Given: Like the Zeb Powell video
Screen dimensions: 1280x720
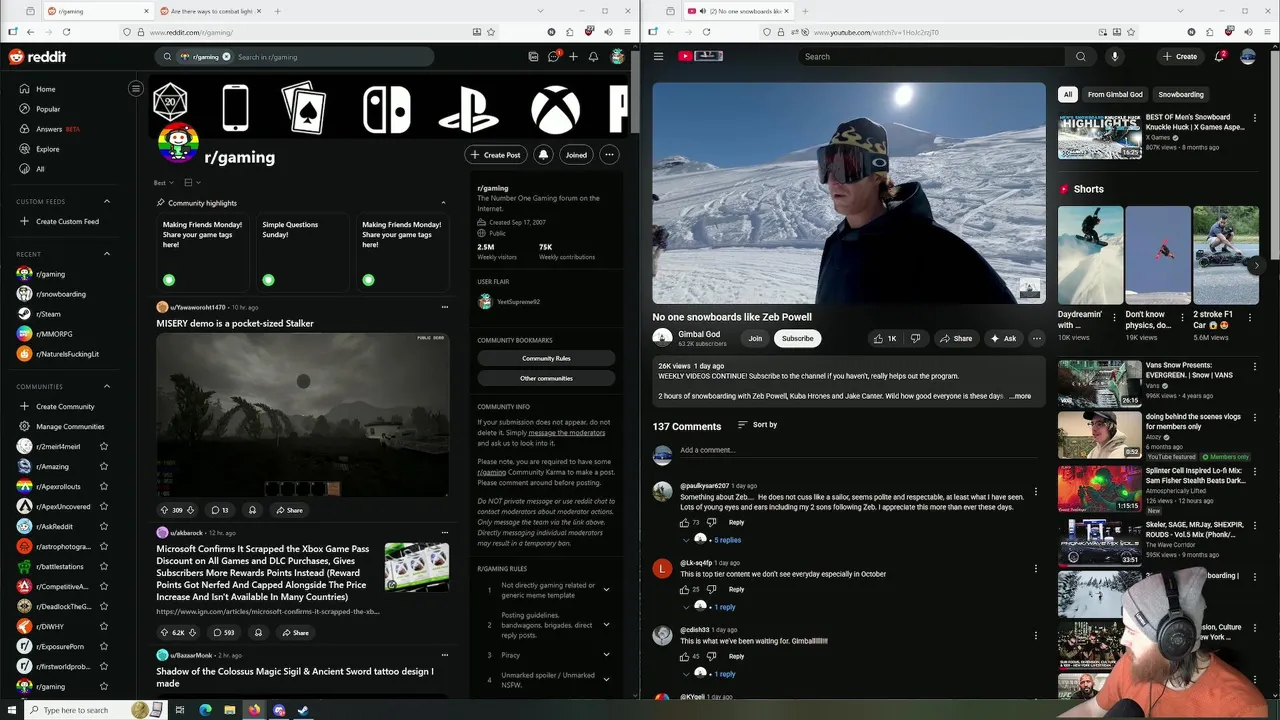Looking at the screenshot, I should click(885, 339).
